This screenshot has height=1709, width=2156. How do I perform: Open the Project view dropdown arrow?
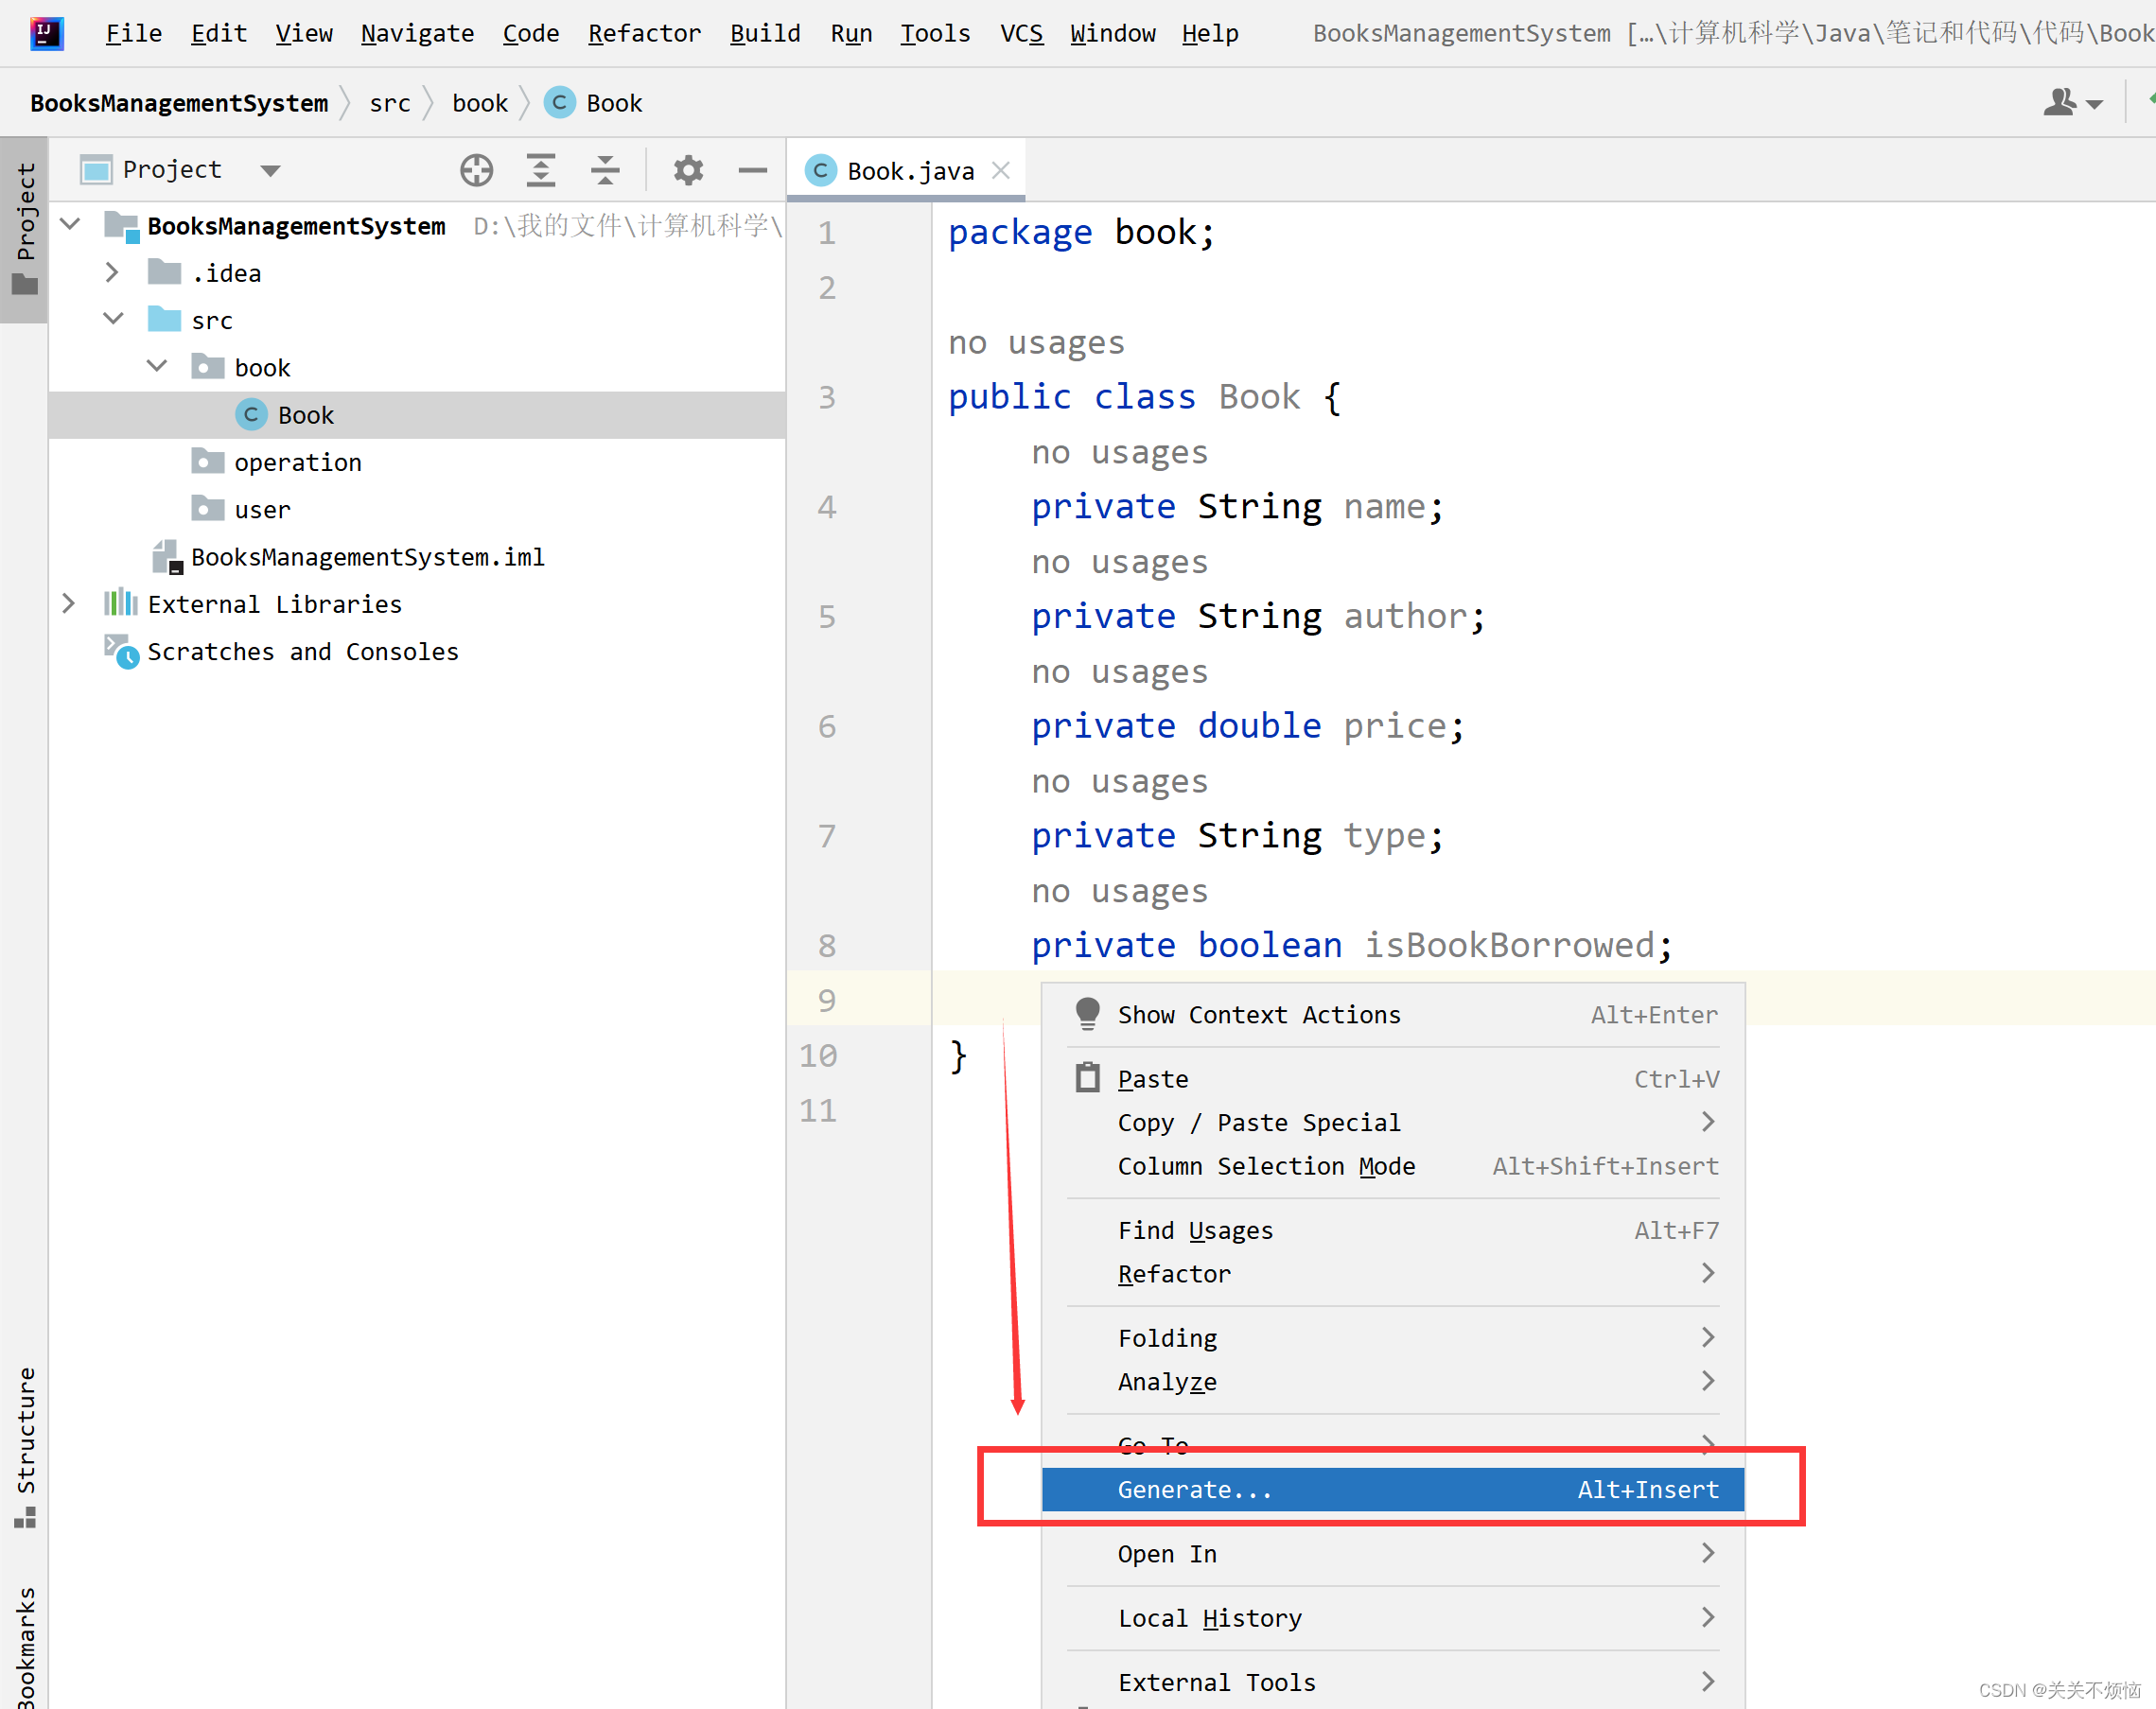(x=270, y=170)
